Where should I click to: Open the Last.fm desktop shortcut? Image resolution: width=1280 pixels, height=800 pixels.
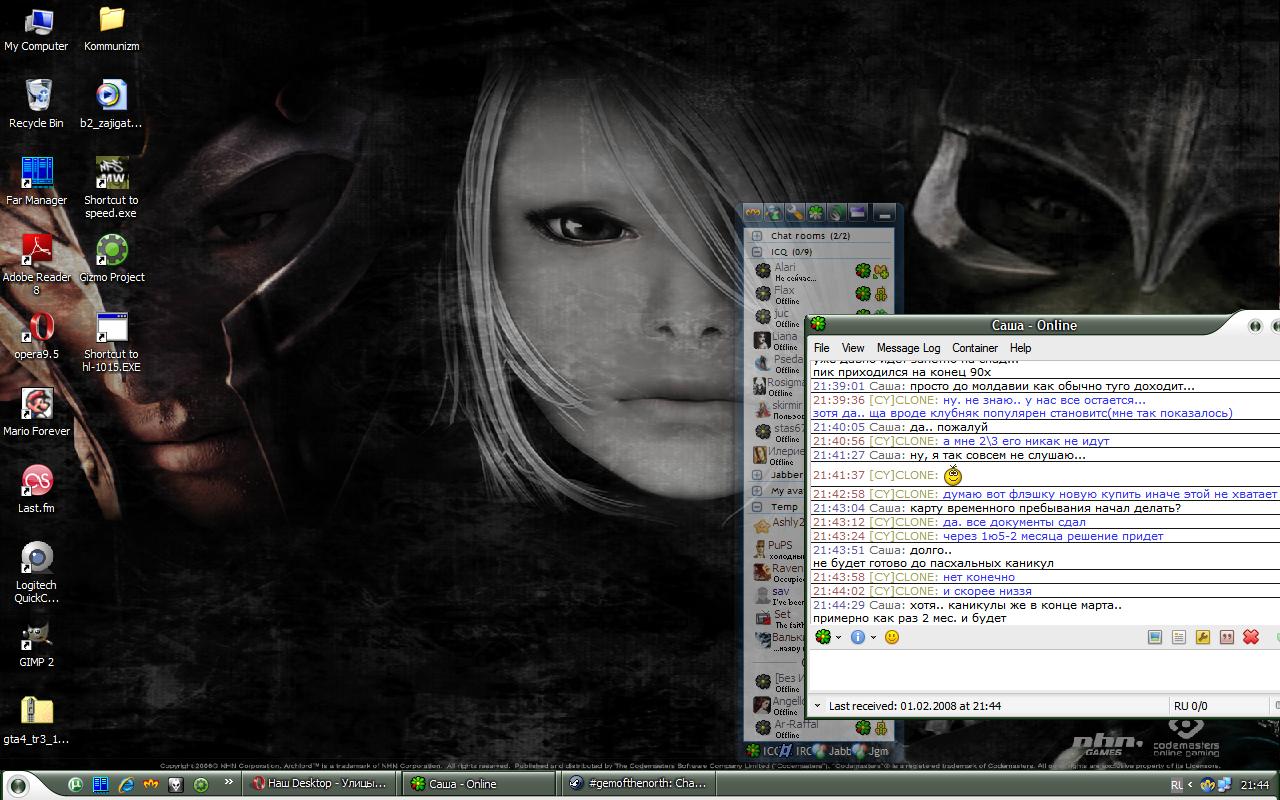coord(36,490)
